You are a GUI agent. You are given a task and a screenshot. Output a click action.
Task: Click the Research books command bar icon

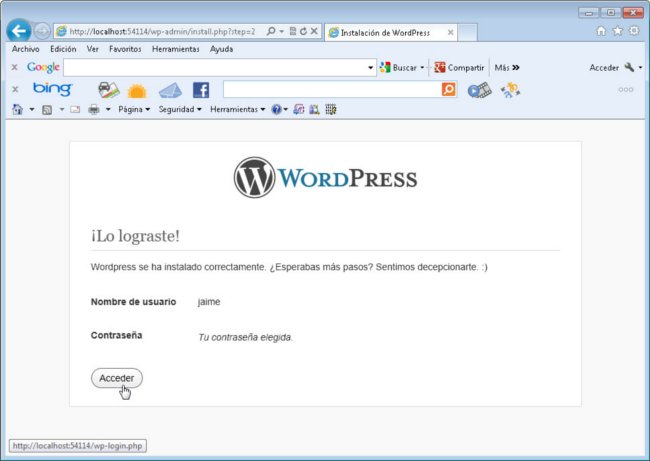click(314, 109)
